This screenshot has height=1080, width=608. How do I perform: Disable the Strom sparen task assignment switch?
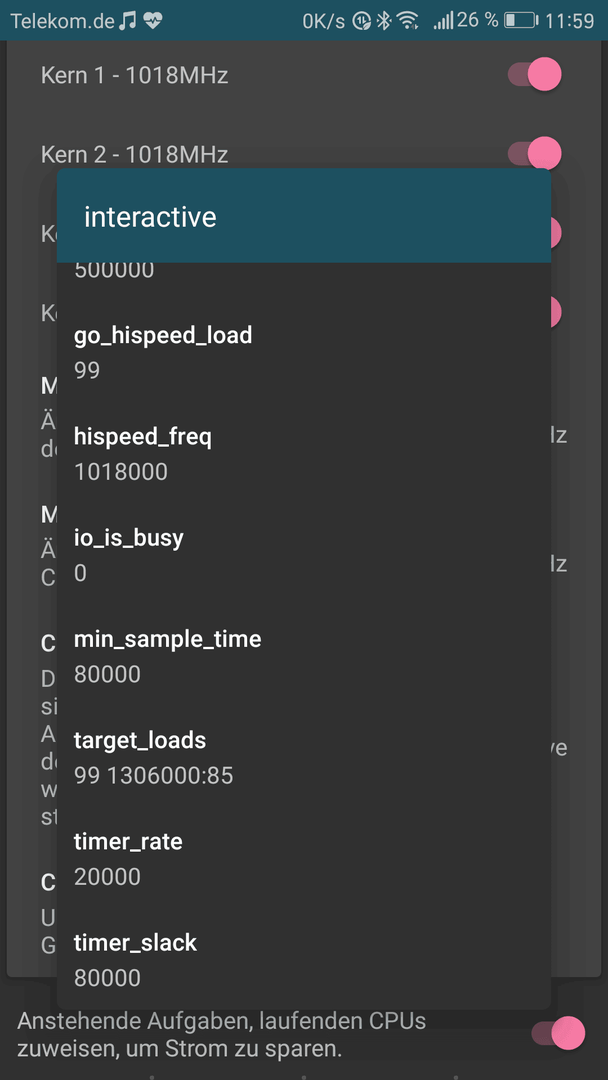(558, 1032)
